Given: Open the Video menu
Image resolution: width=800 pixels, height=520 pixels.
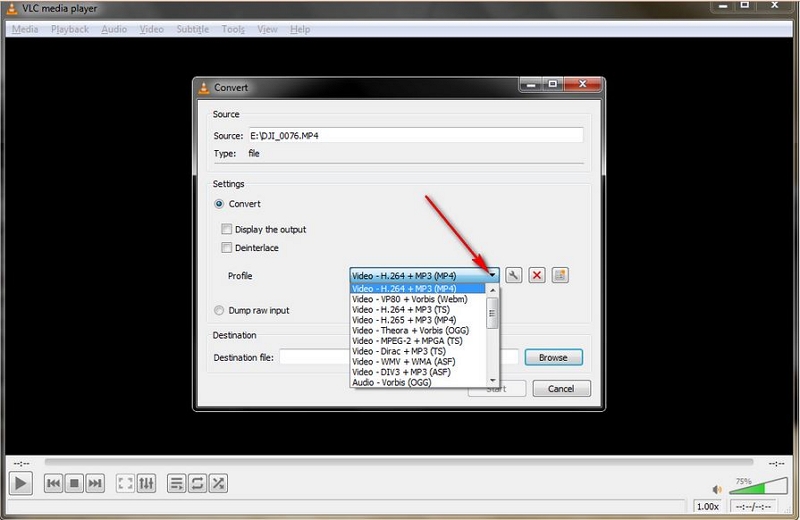Looking at the screenshot, I should (152, 29).
